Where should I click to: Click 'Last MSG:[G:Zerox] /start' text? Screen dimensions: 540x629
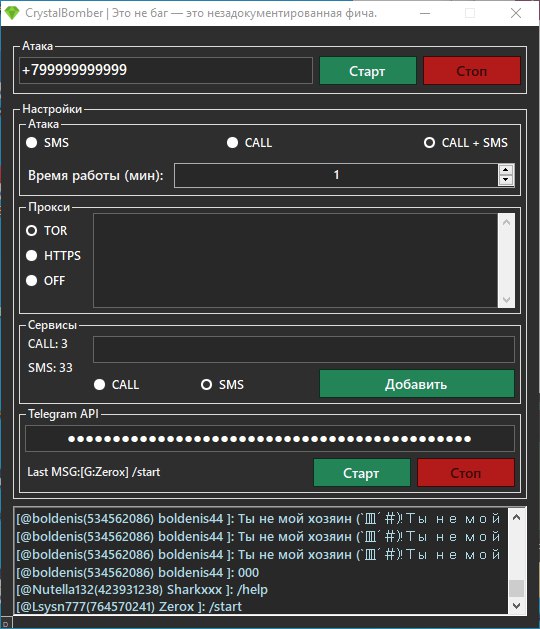[x=93, y=472]
